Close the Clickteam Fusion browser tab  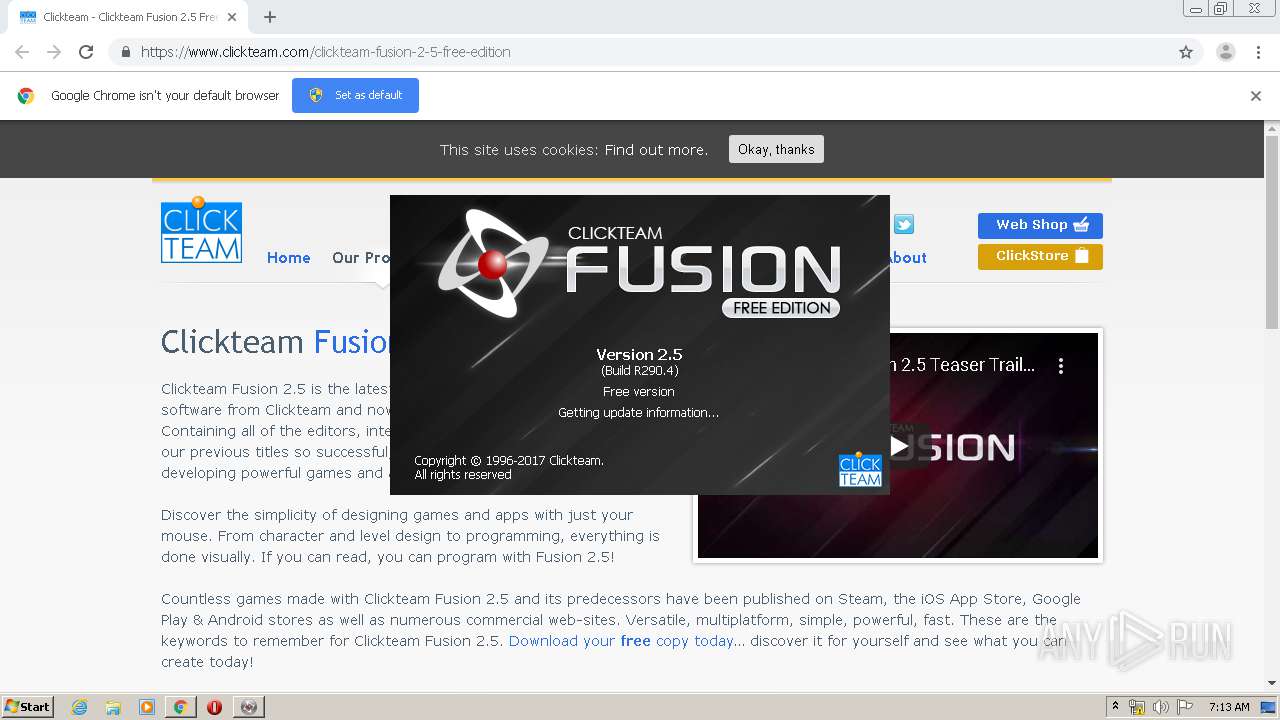pyautogui.click(x=232, y=17)
